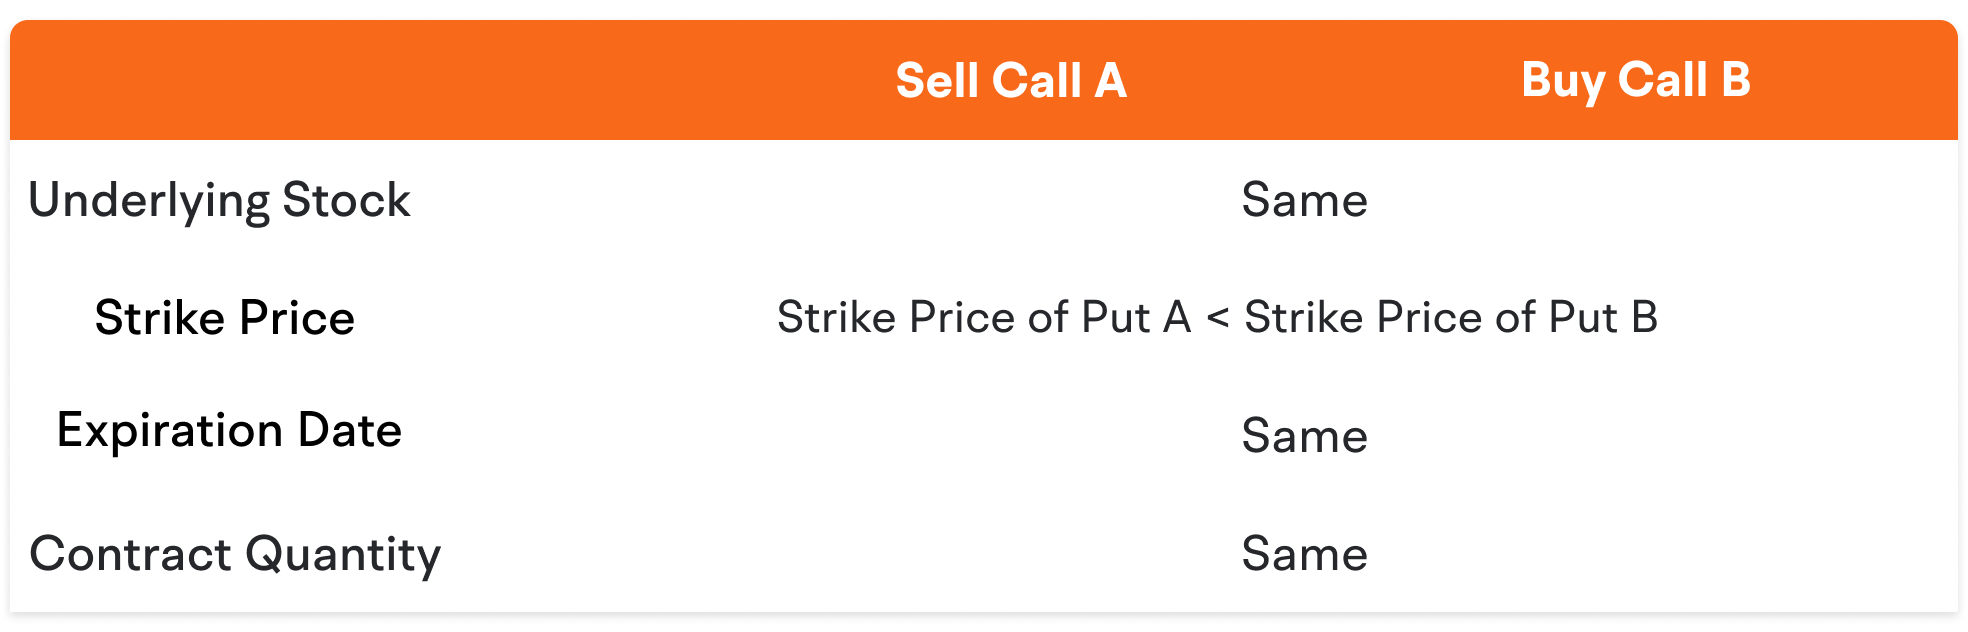The height and width of the screenshot is (632, 1968).
Task: Click the word "Expiration" in the row label
Action: pos(170,431)
